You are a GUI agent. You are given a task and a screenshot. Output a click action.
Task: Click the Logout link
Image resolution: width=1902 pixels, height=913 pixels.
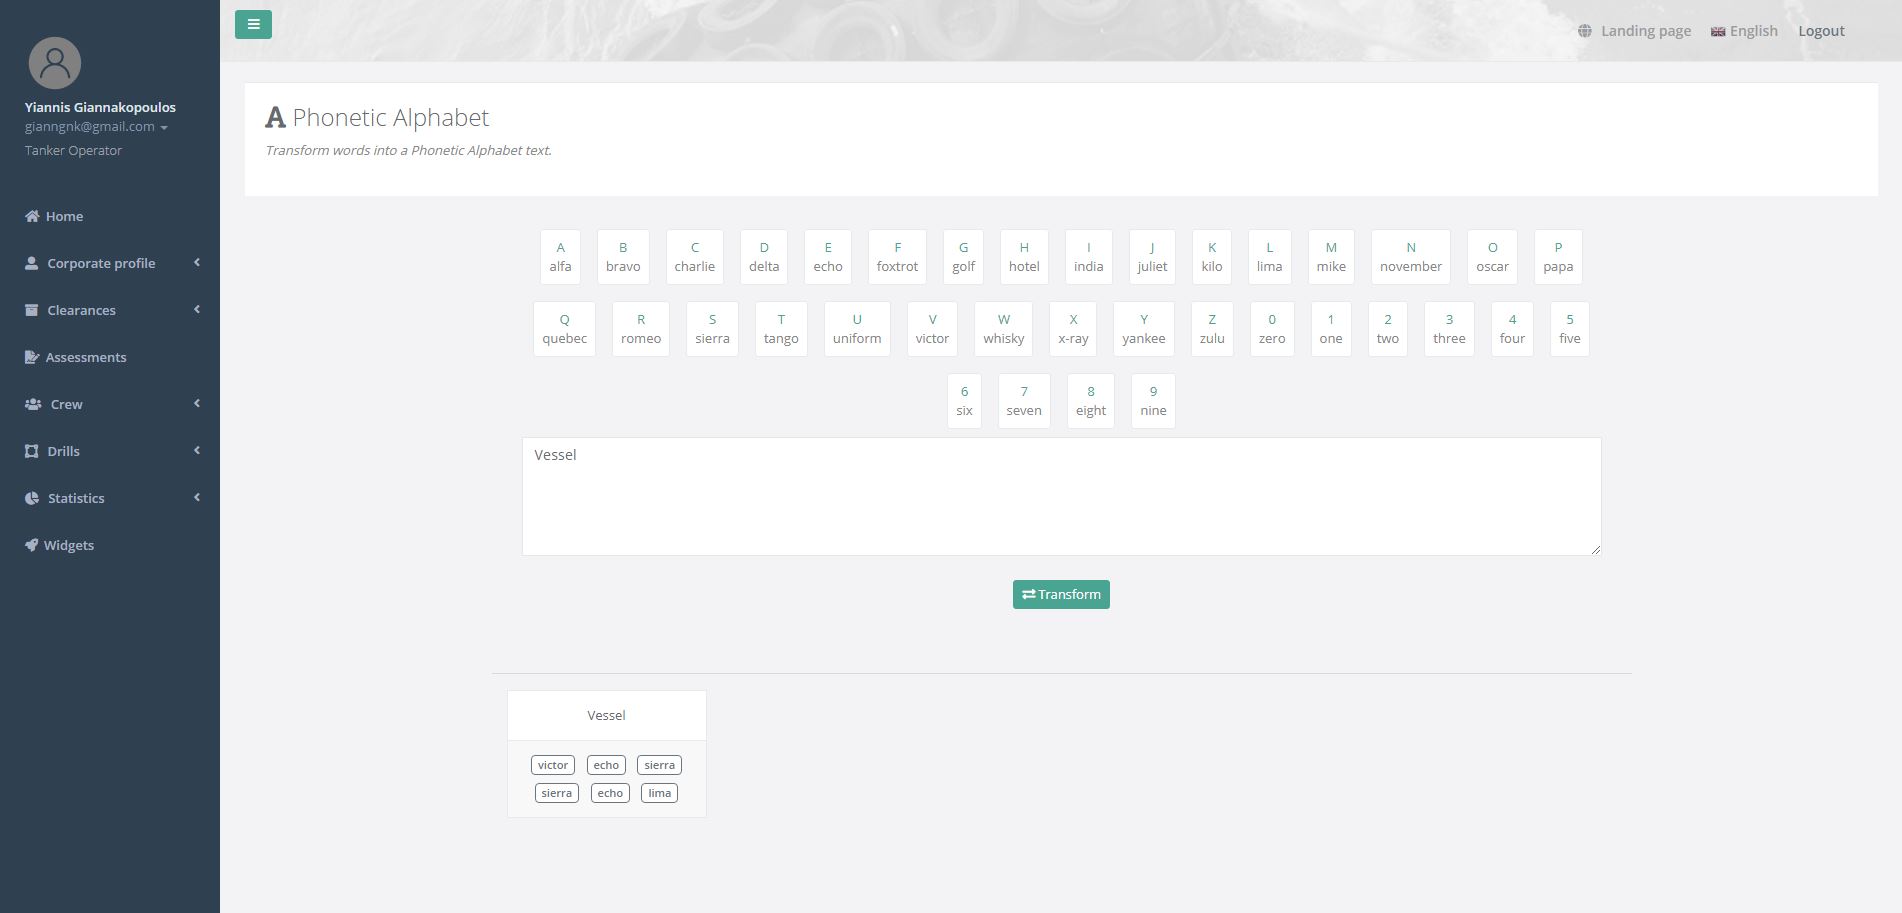tap(1821, 31)
